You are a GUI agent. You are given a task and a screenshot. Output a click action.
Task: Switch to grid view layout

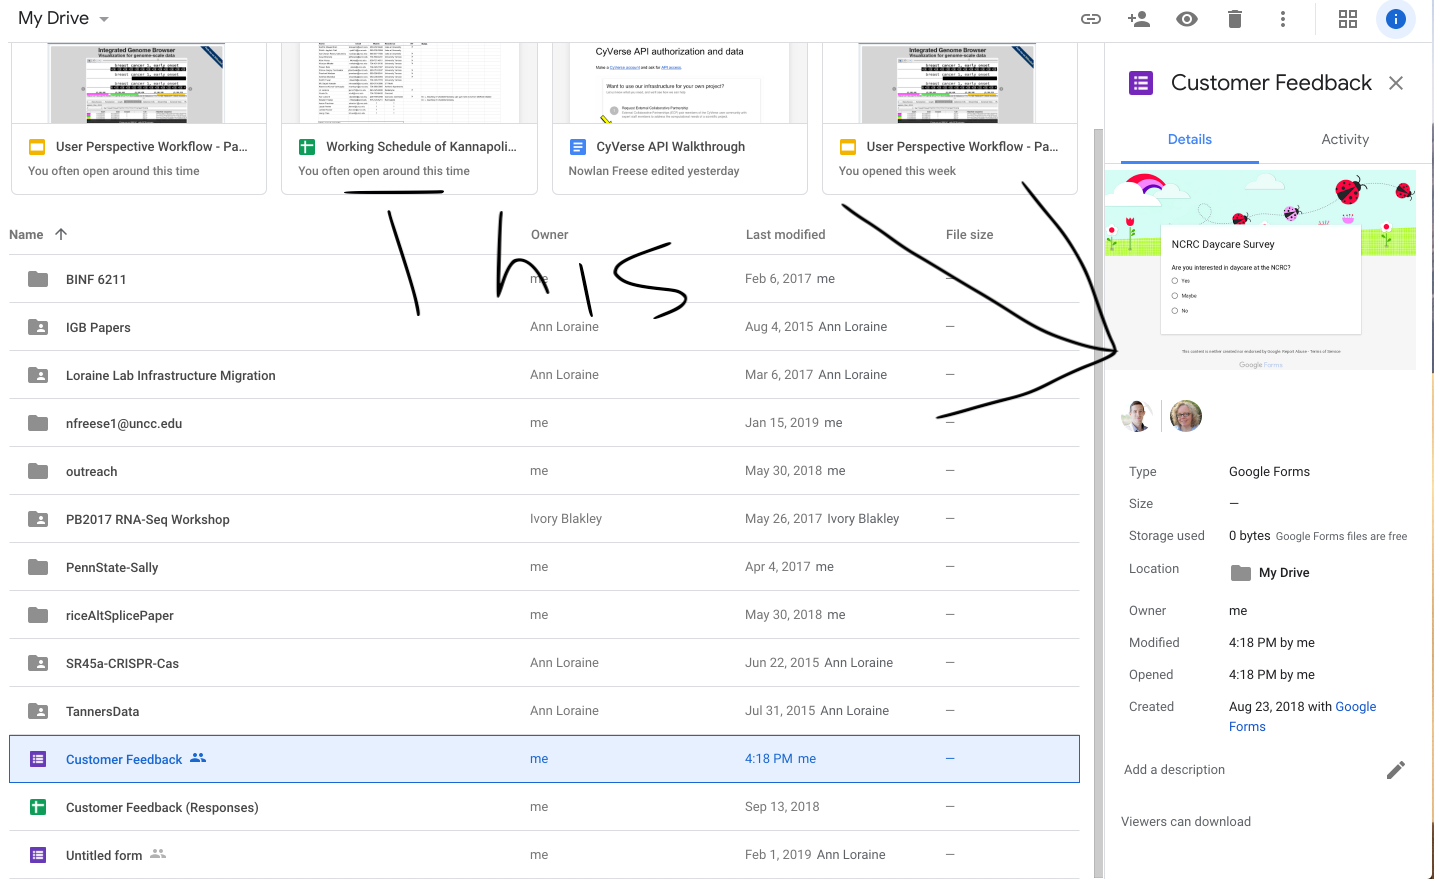[1348, 19]
